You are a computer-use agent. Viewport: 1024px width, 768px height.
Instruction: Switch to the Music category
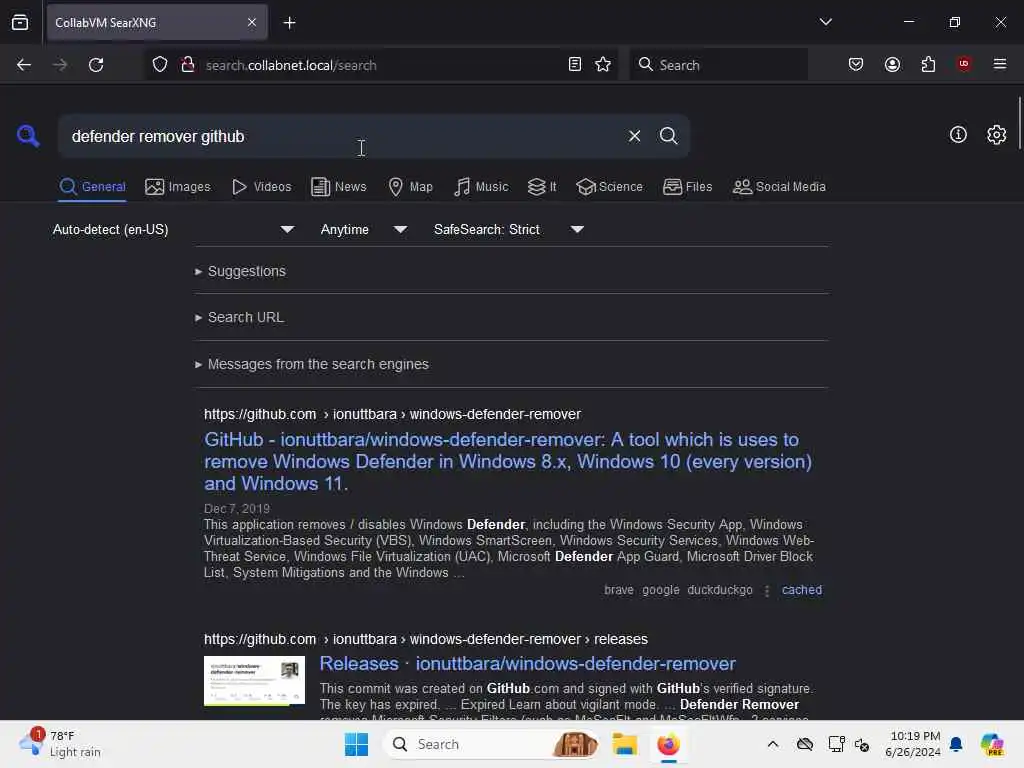[481, 187]
